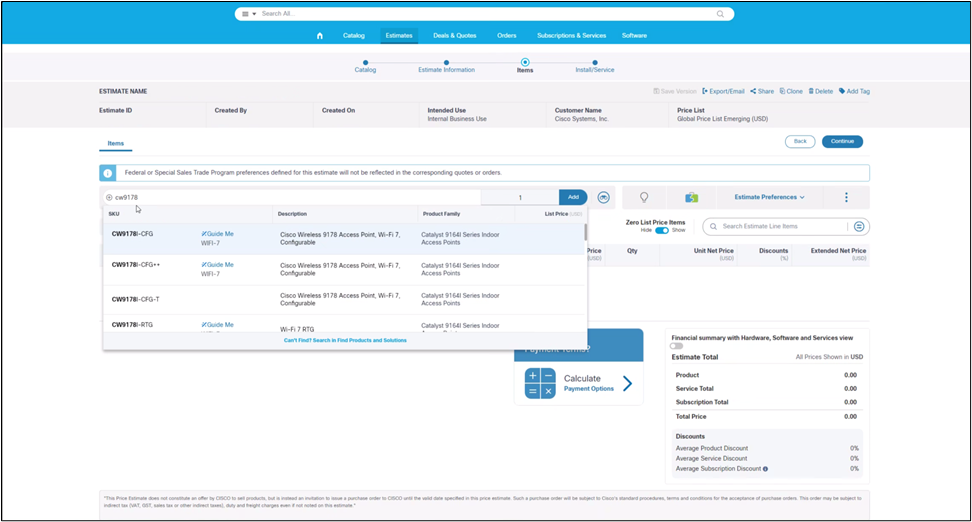
Task: Click the magnifier icon in Search All
Action: tap(720, 14)
